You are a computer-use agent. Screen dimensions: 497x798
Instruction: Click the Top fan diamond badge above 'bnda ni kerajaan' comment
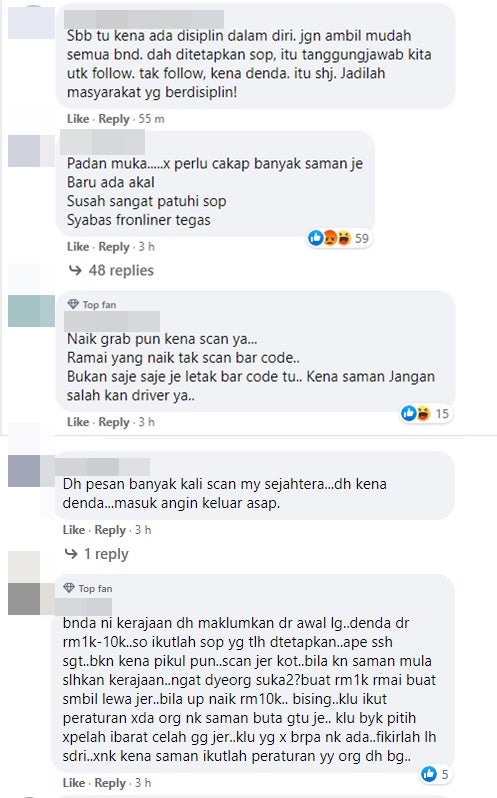69,588
